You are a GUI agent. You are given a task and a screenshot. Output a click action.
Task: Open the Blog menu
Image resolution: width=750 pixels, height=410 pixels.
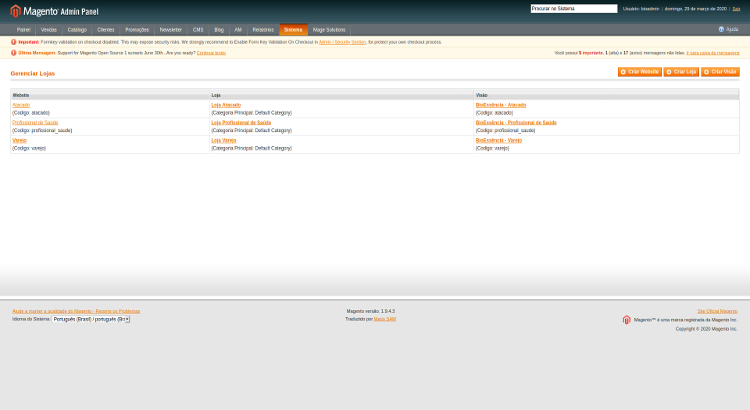tap(219, 30)
